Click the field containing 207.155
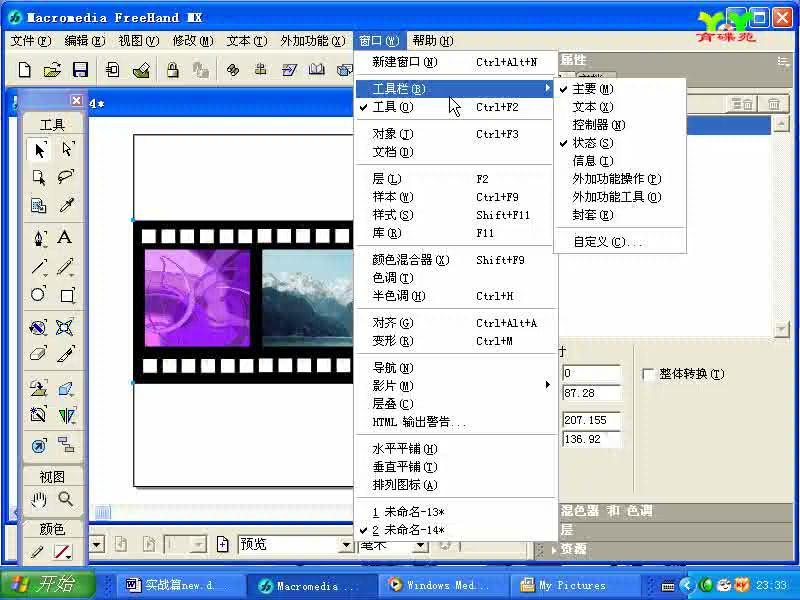 tap(591, 420)
